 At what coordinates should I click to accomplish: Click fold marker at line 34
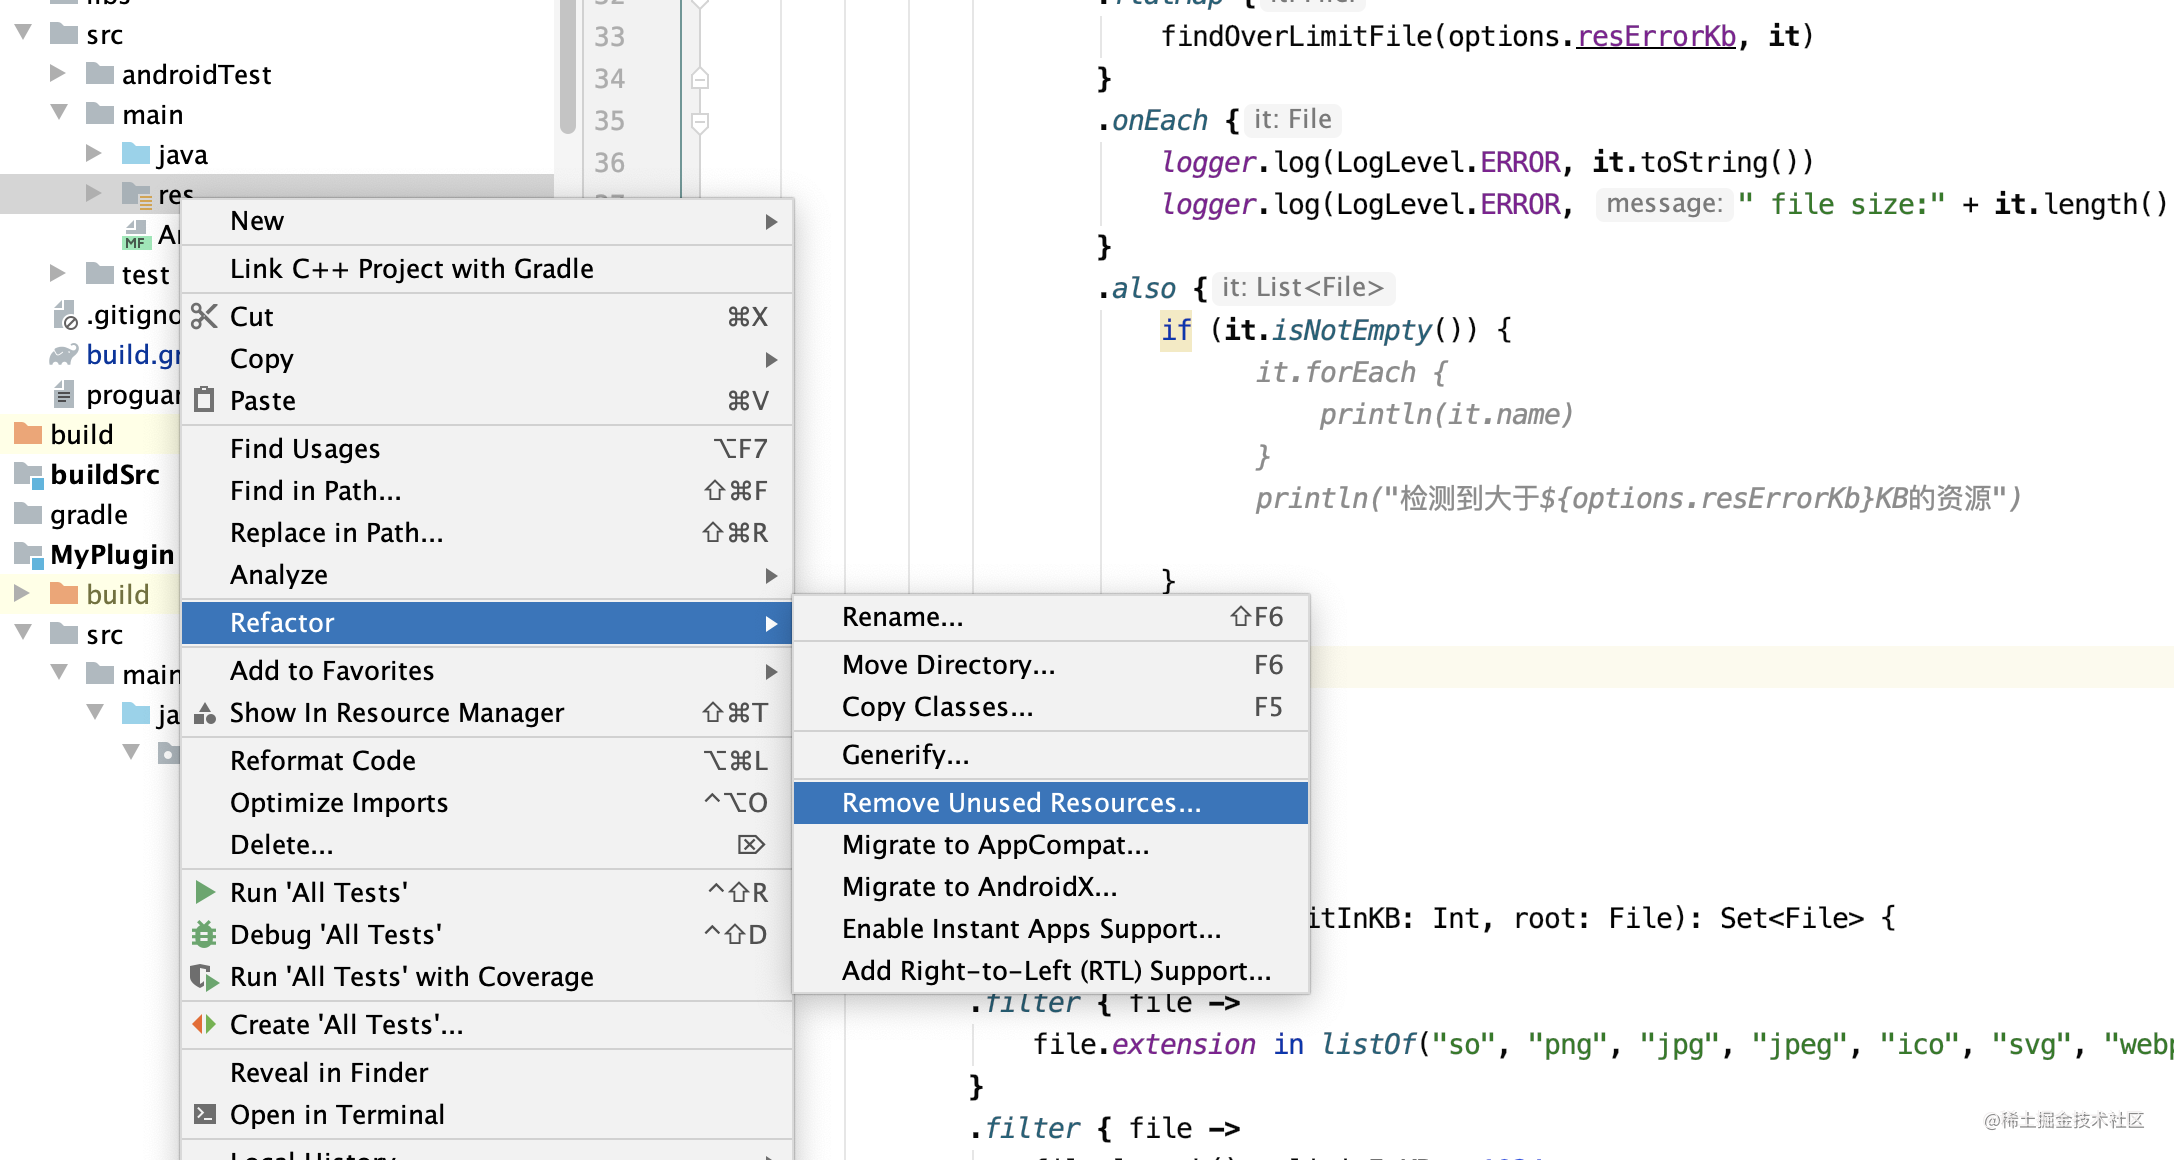pyautogui.click(x=700, y=78)
